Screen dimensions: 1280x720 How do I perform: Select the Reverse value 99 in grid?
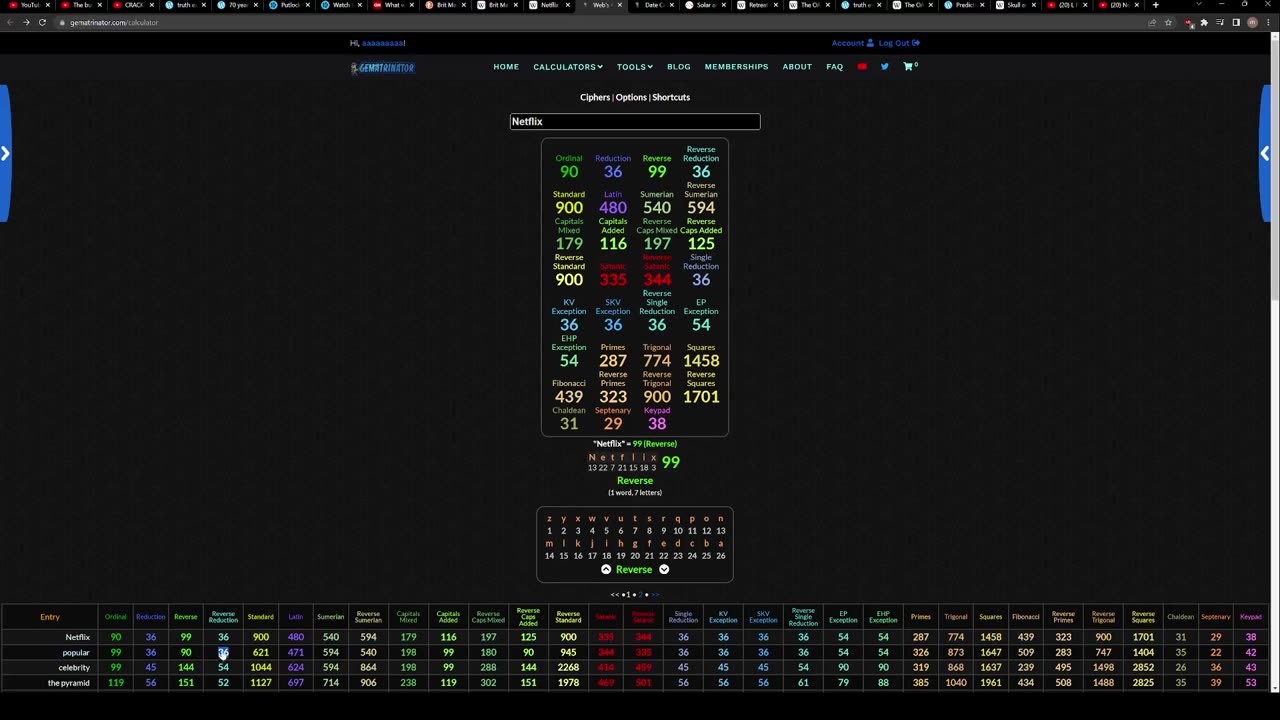click(x=657, y=172)
